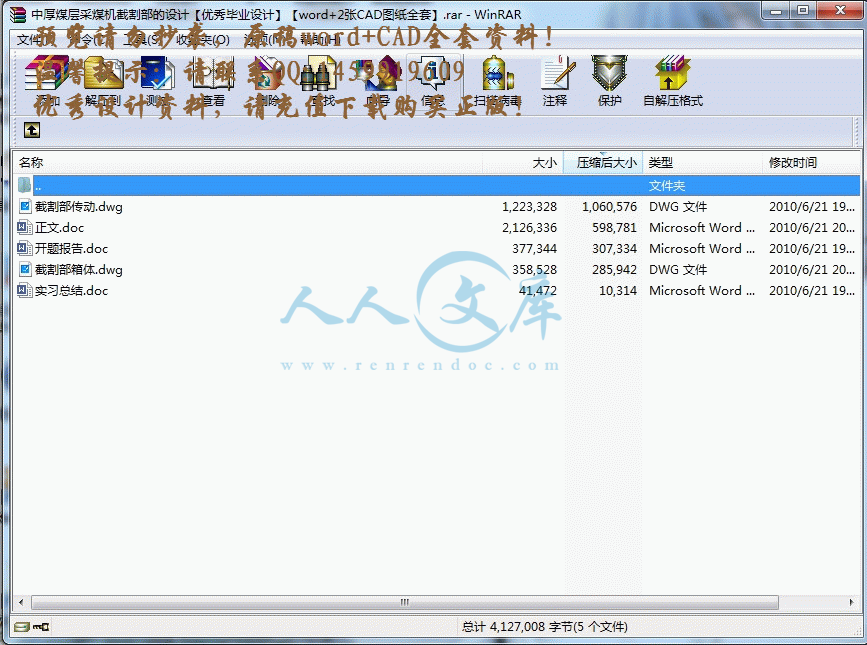Screen dimensions: 867x645
Task: Click the 保护 (Protect) shield icon
Action: (609, 73)
